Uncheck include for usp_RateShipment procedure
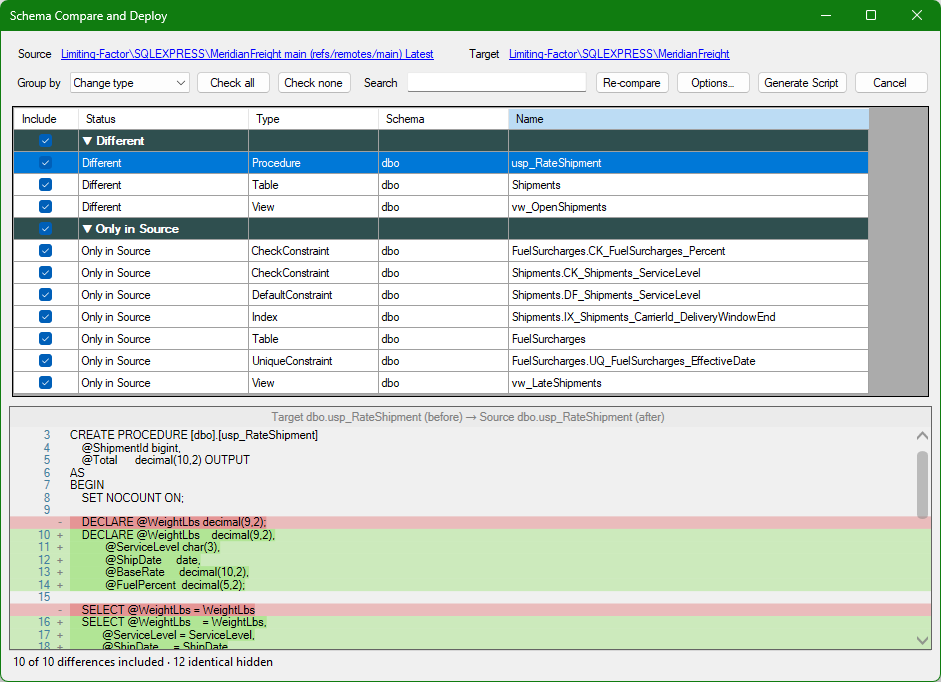The image size is (941, 682). point(46,163)
